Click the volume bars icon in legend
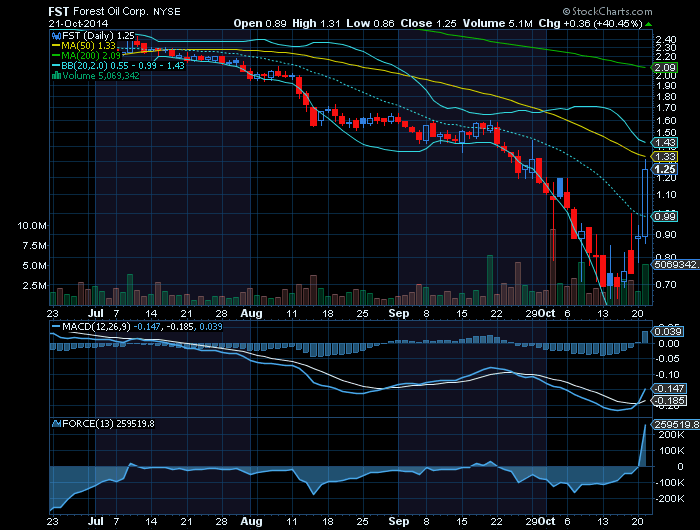Image resolution: width=700 pixels, height=530 pixels. [56, 75]
